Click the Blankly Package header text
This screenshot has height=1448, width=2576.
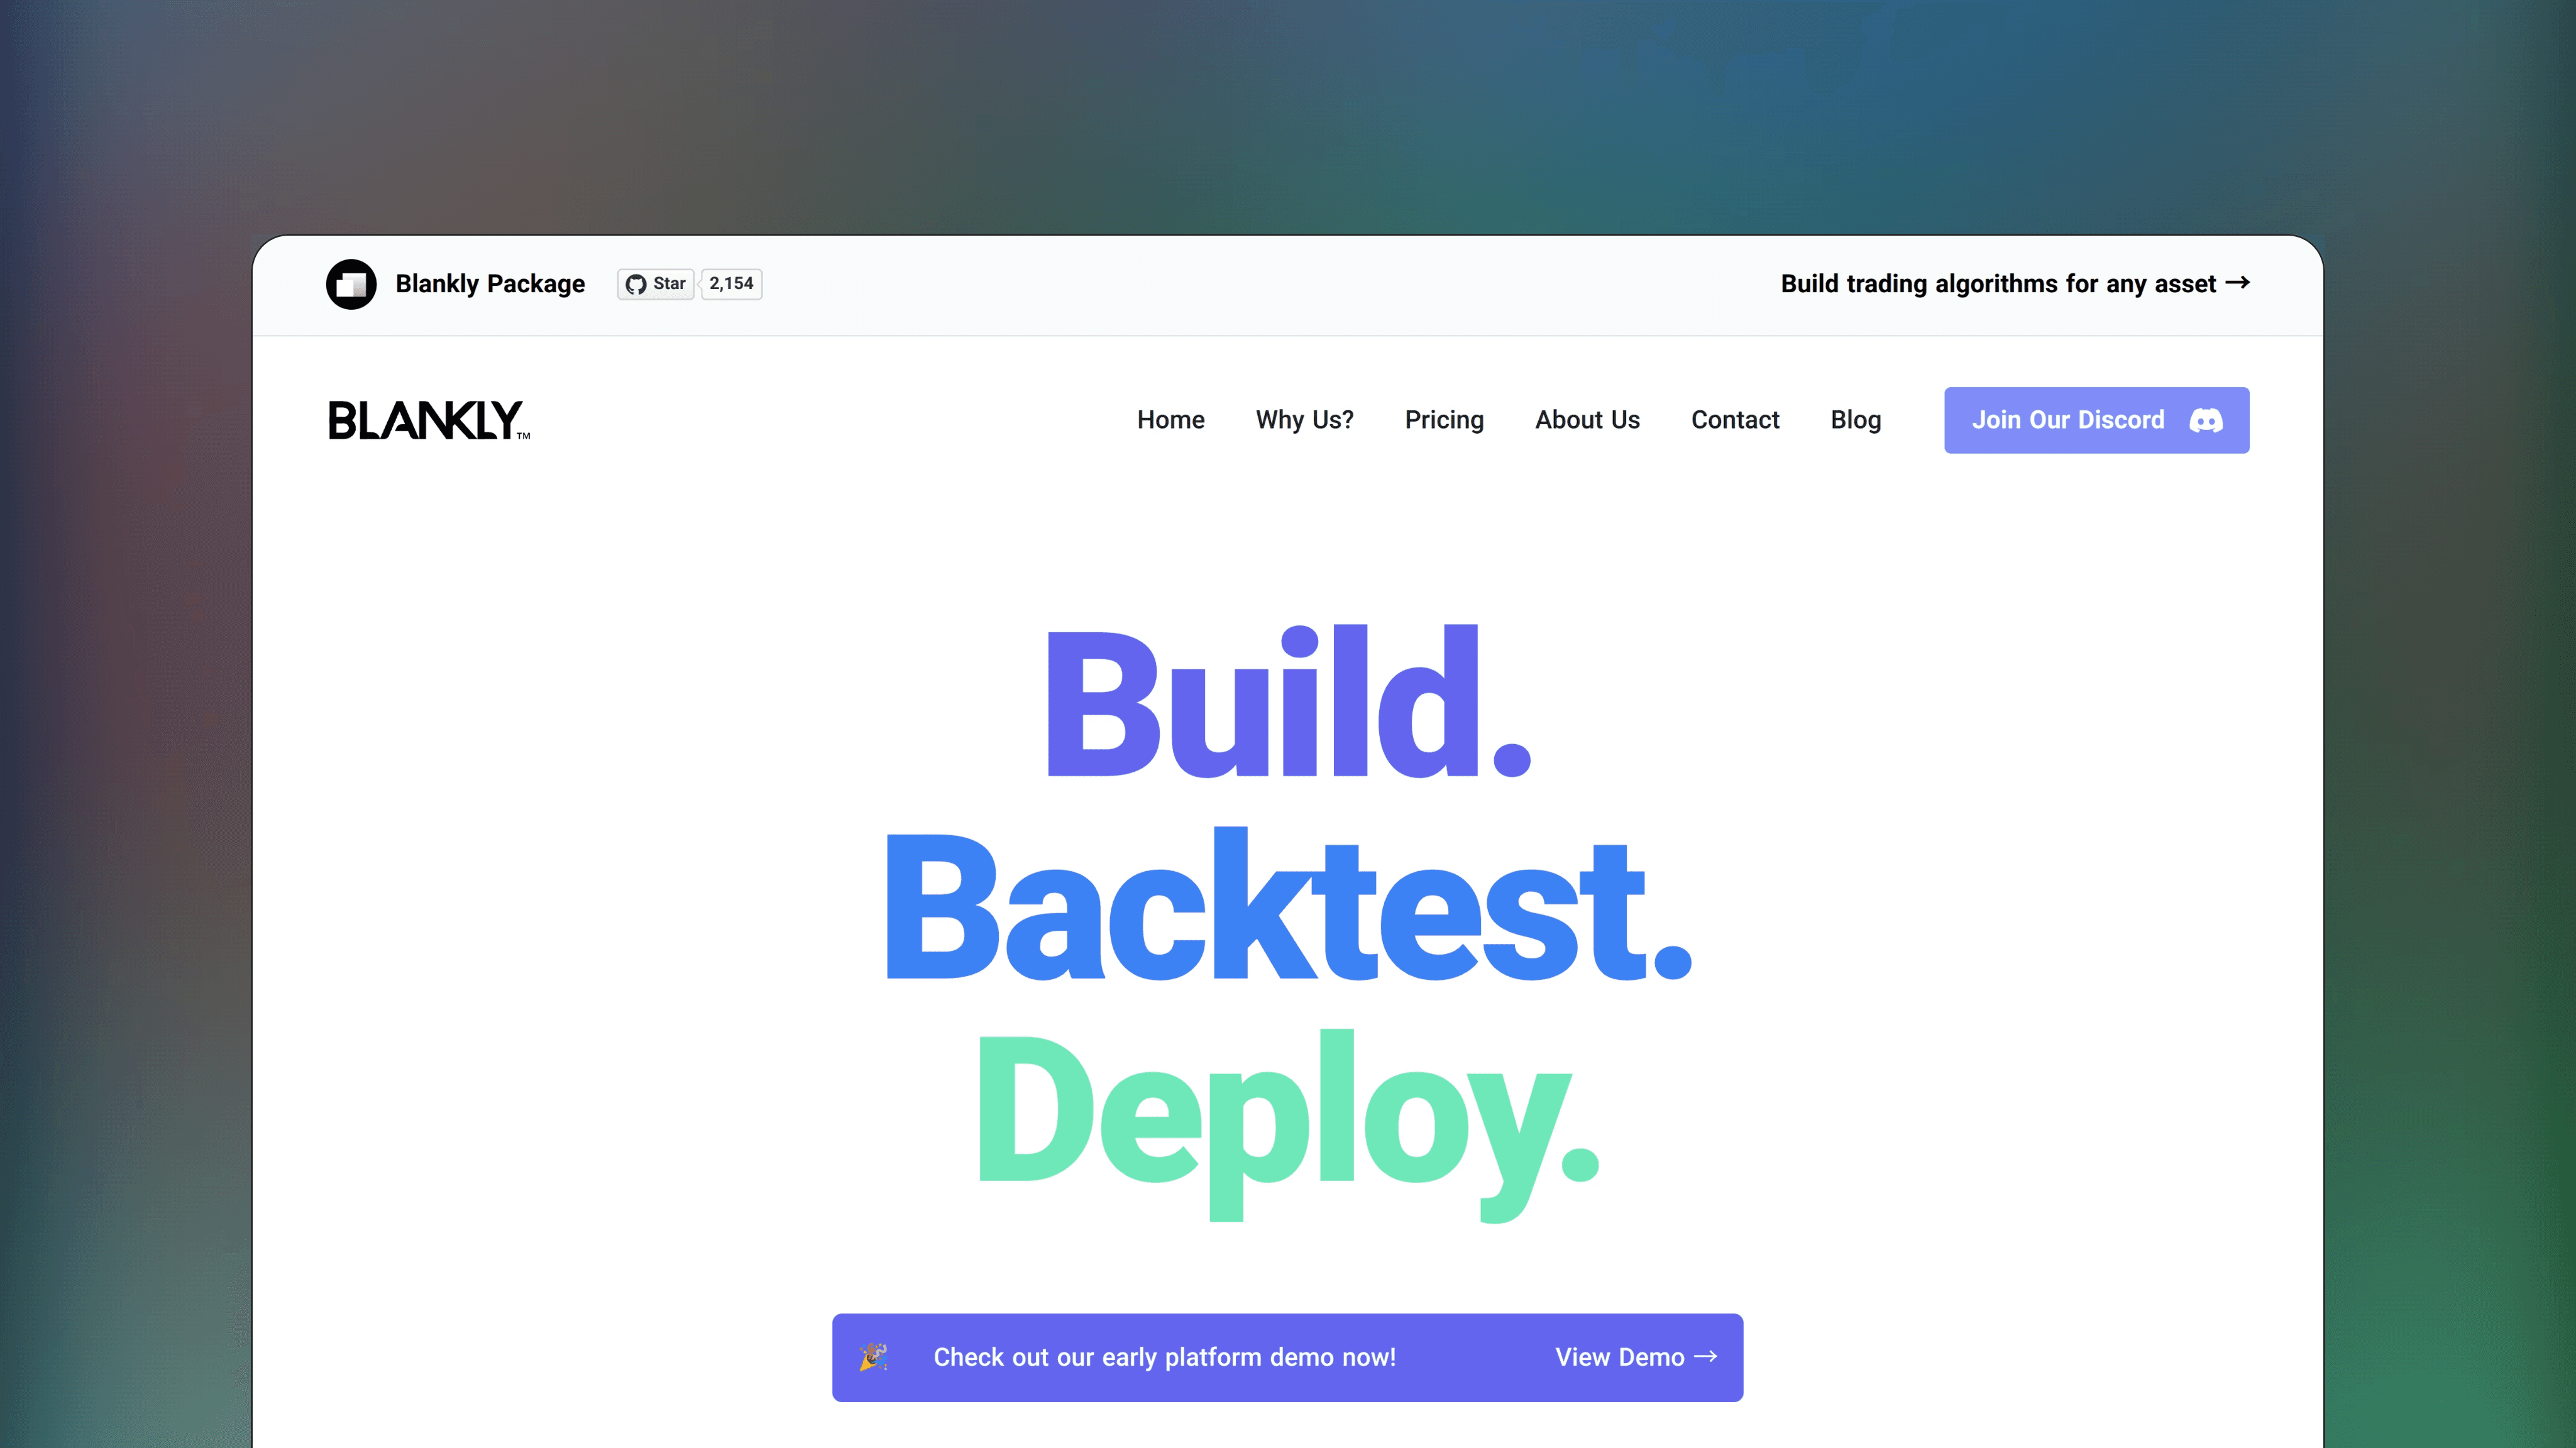coord(490,284)
